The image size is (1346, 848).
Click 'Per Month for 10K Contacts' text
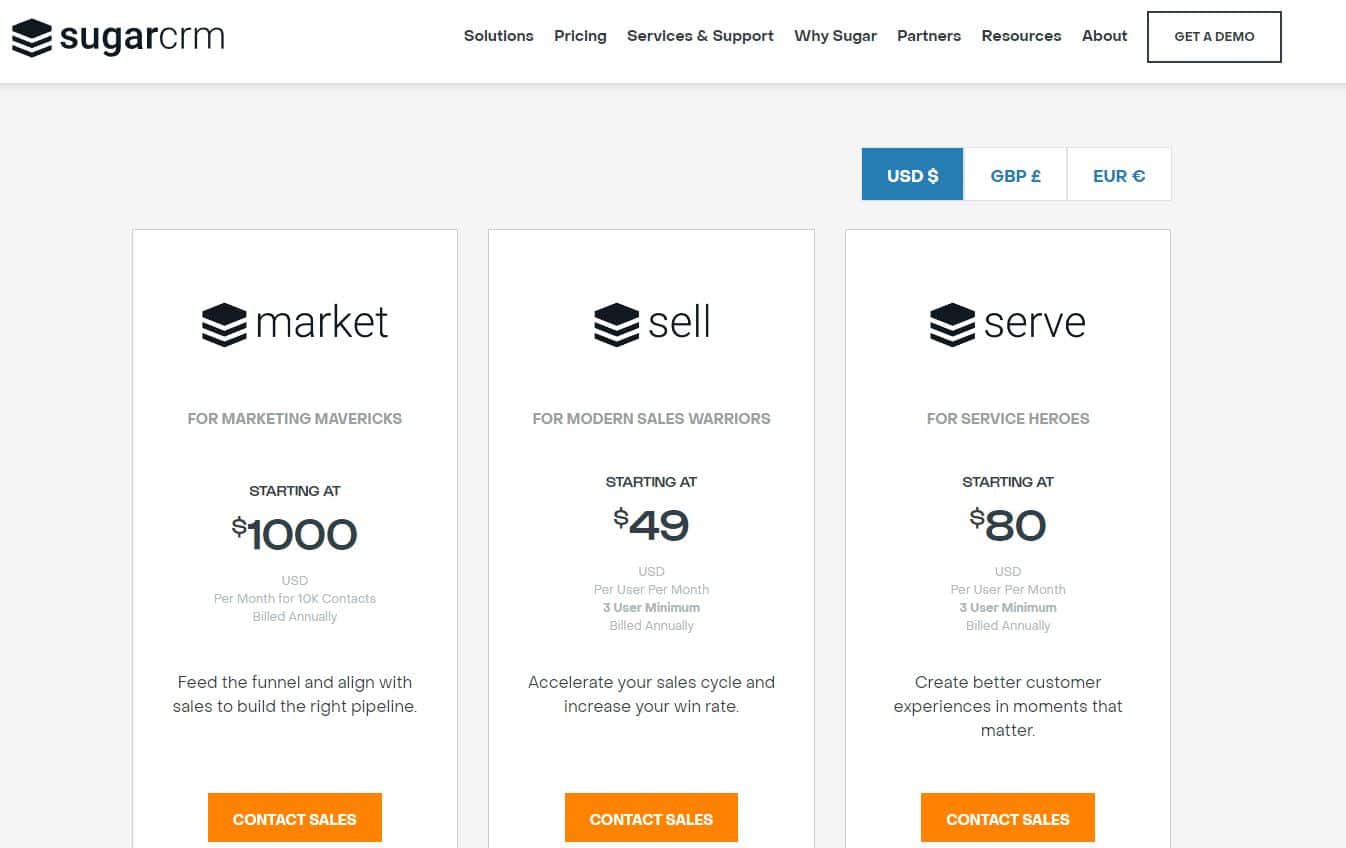tap(295, 599)
